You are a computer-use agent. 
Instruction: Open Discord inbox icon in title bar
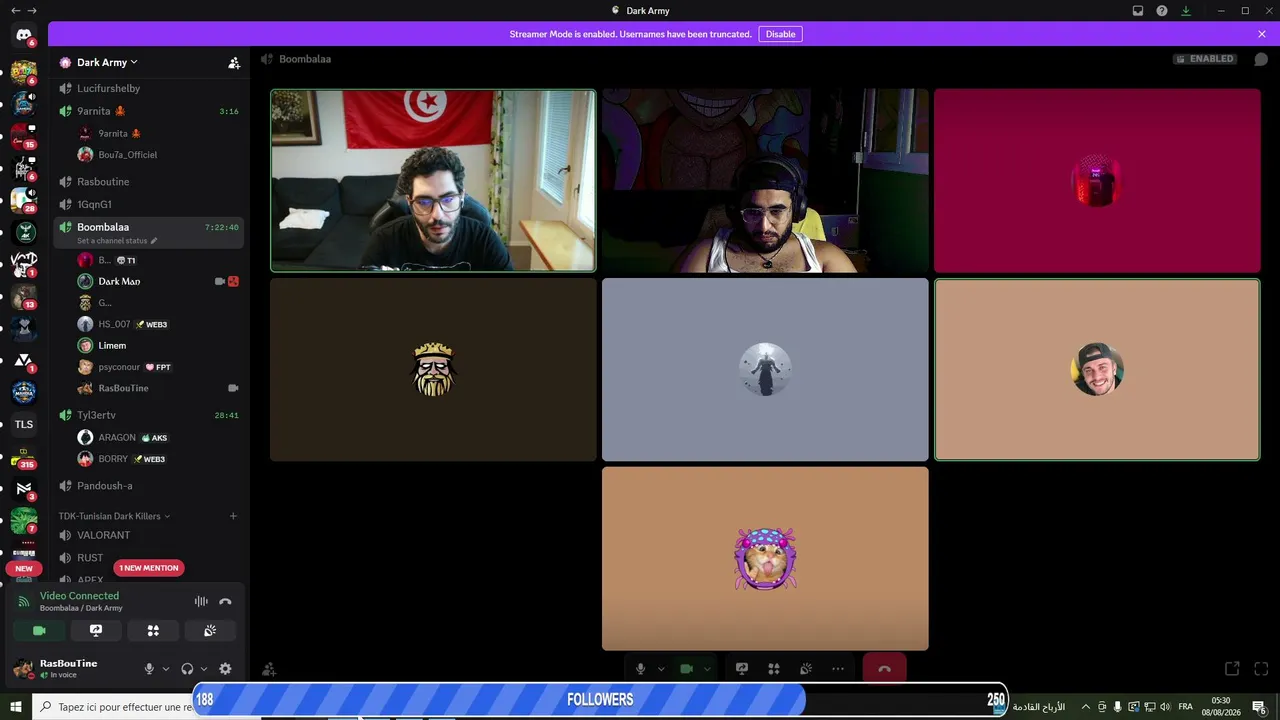coord(1138,11)
